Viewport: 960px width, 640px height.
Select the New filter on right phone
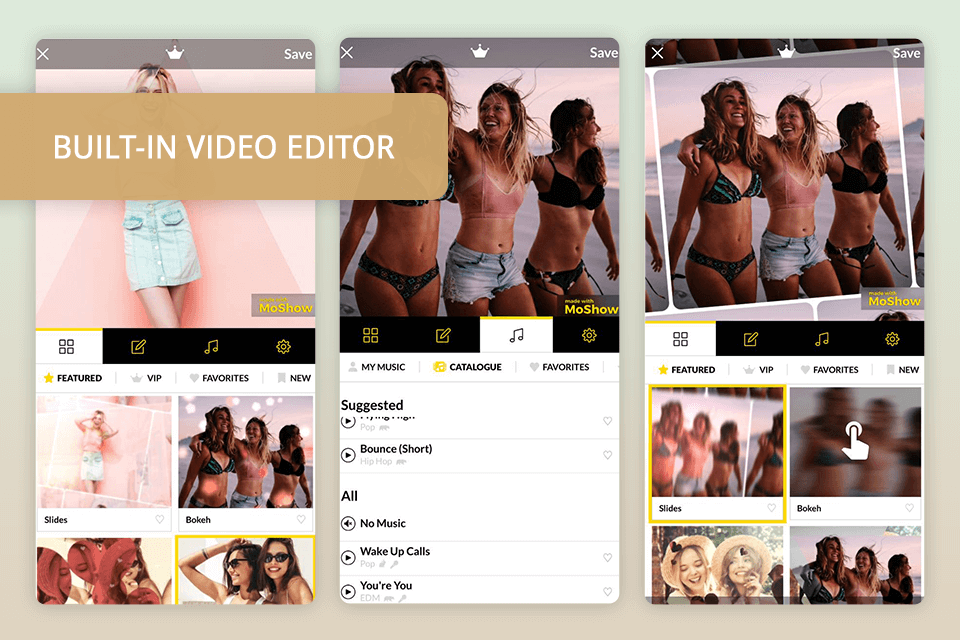(903, 369)
